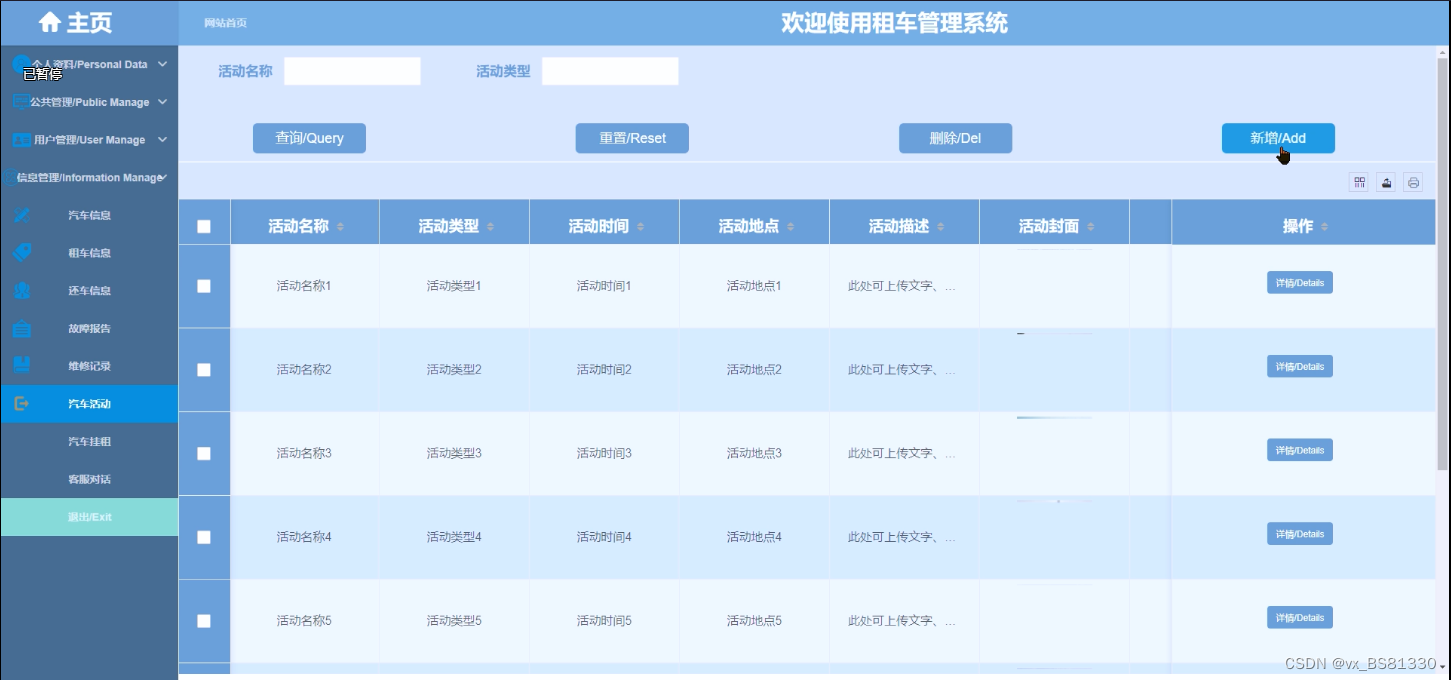The height and width of the screenshot is (680, 1451).
Task: Open 详情/Details for 活动名称3
Action: point(1299,450)
